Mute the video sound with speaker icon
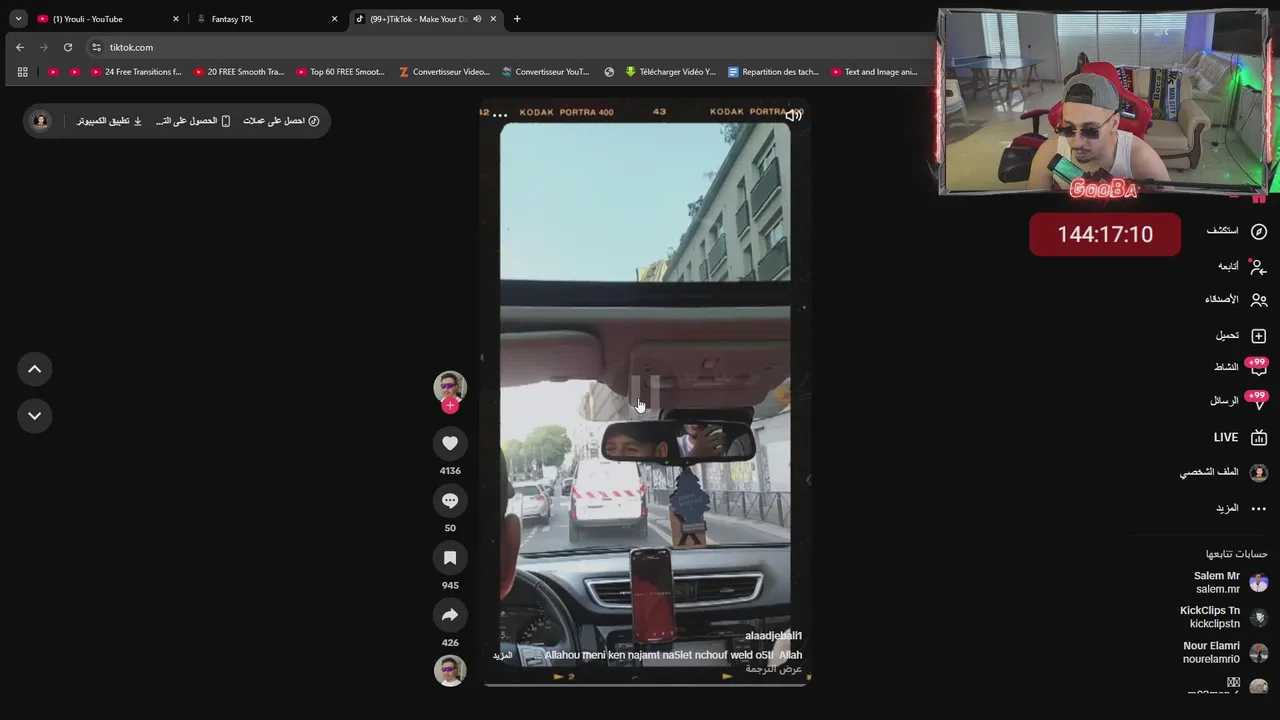1280x720 pixels. click(793, 115)
